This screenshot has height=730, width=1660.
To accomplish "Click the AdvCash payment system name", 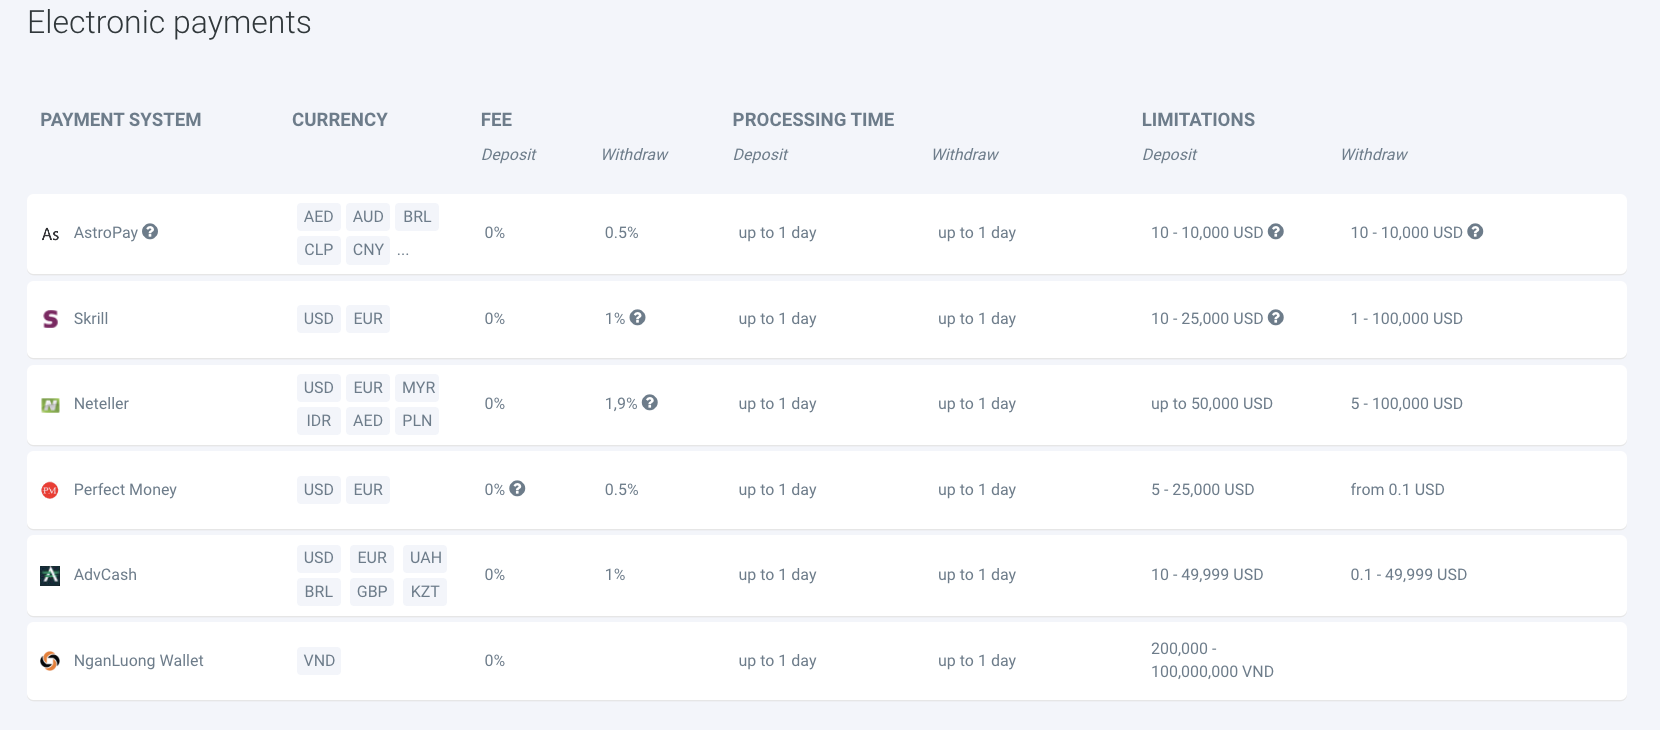I will [x=105, y=575].
